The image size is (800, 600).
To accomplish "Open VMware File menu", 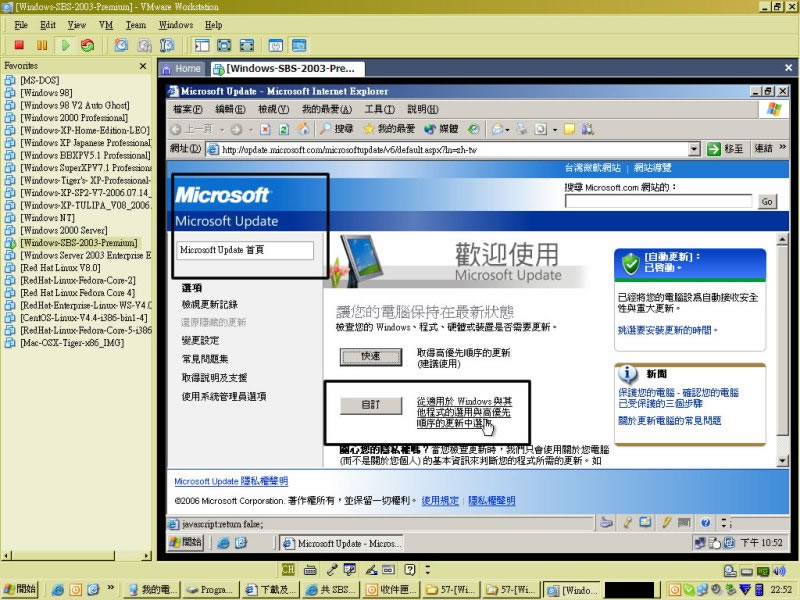I will pyautogui.click(x=20, y=25).
